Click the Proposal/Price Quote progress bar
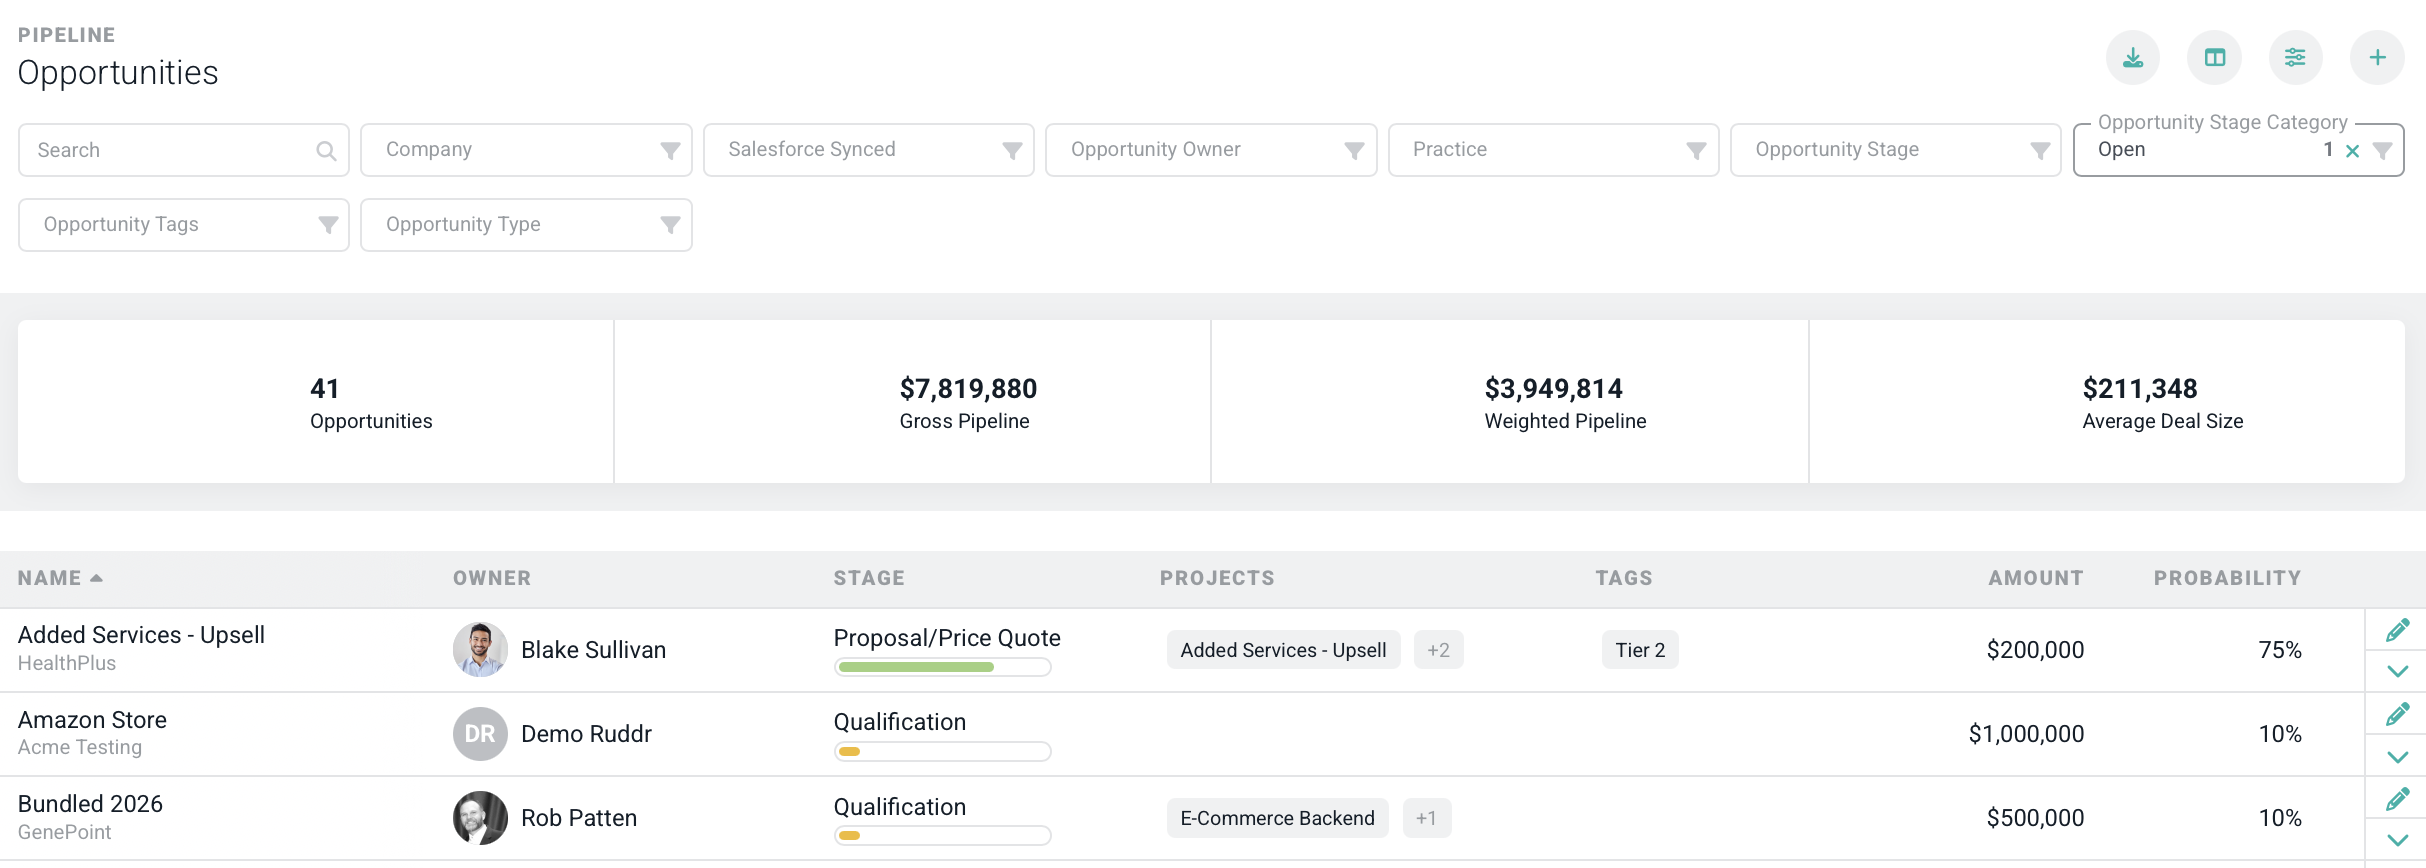 click(942, 667)
